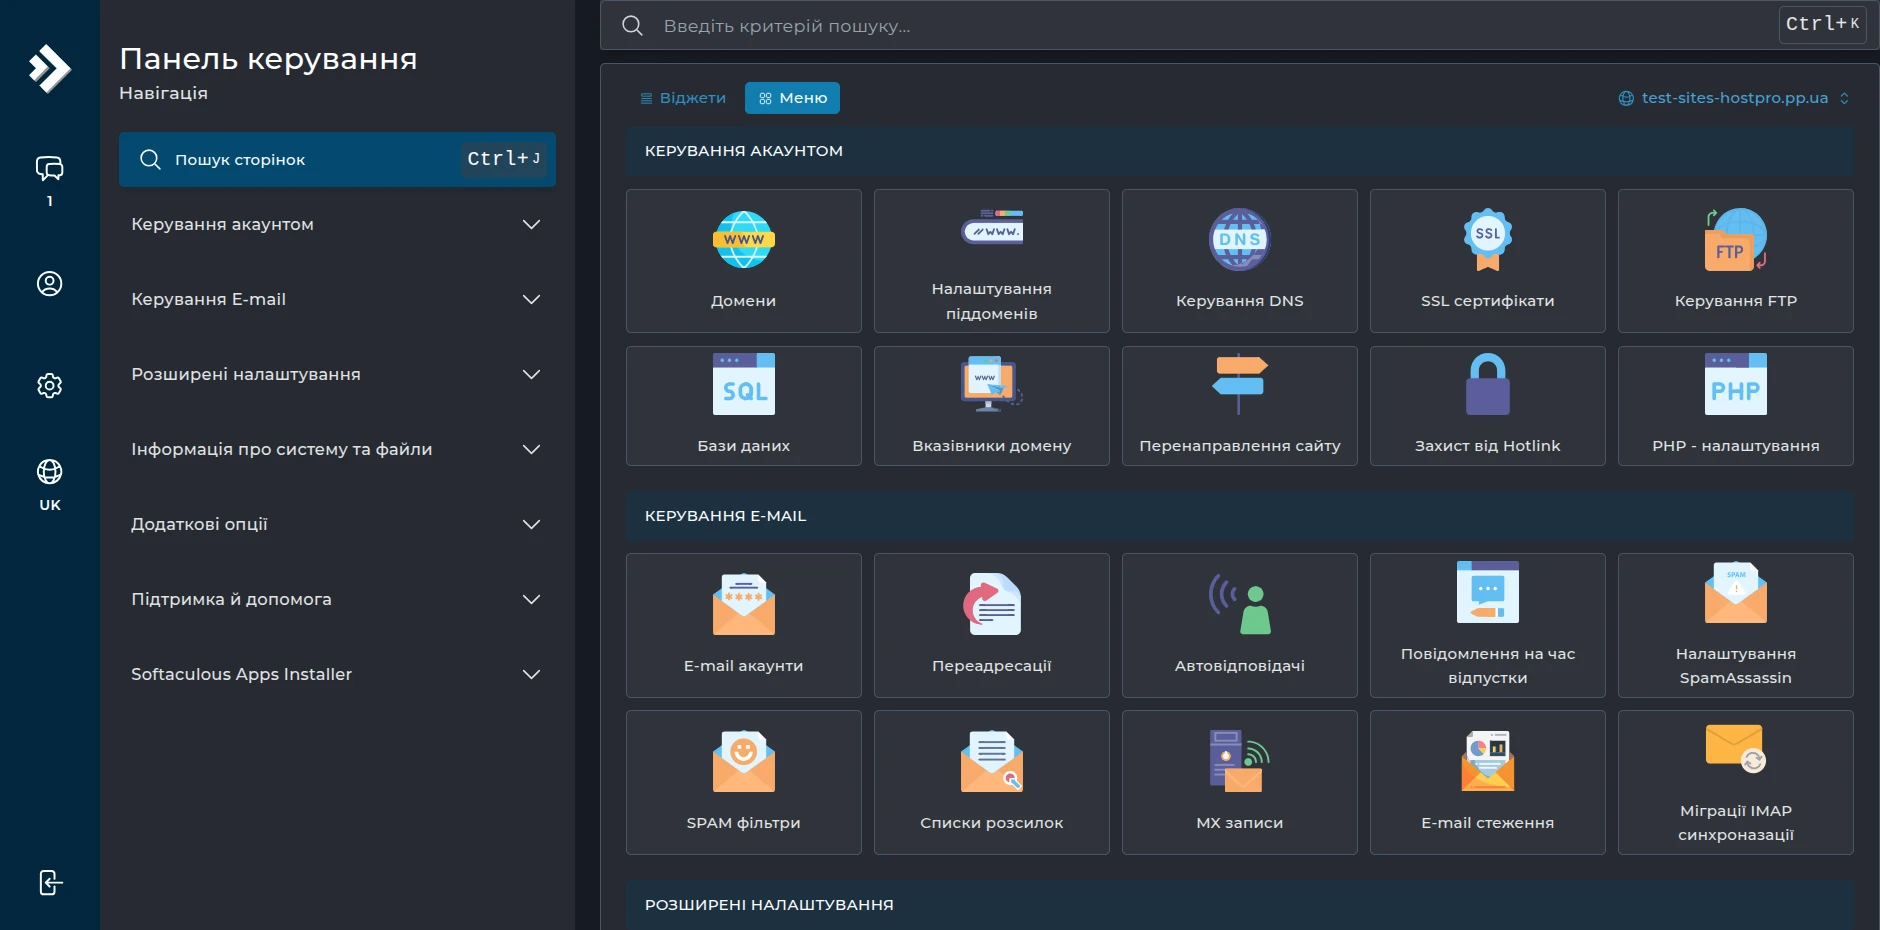Open the Домени tile with www globe icon
This screenshot has height=930, width=1880.
pyautogui.click(x=743, y=261)
